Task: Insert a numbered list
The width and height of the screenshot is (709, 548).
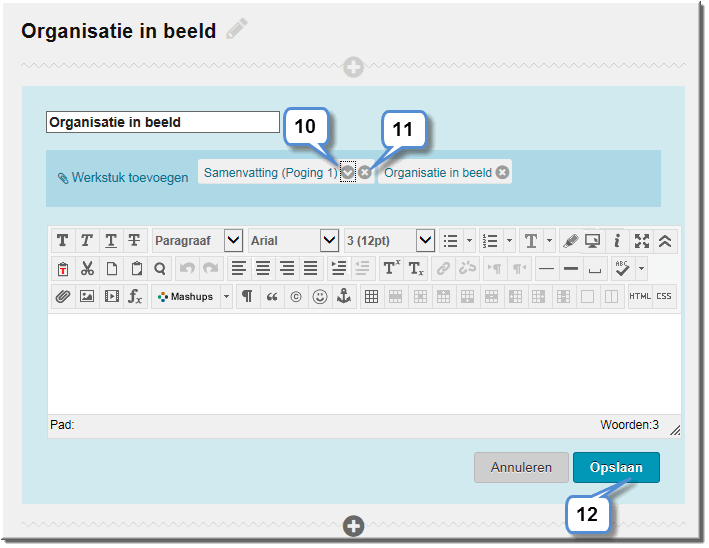Action: coord(490,241)
